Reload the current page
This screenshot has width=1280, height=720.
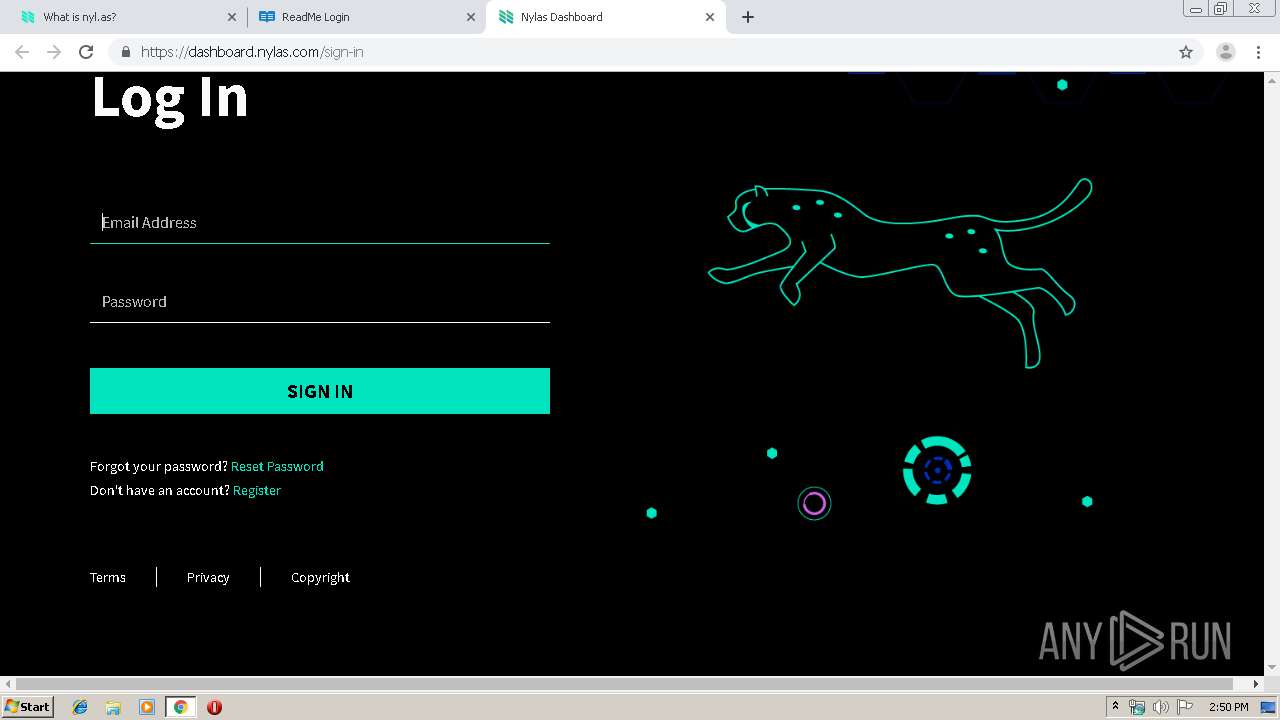pos(86,52)
